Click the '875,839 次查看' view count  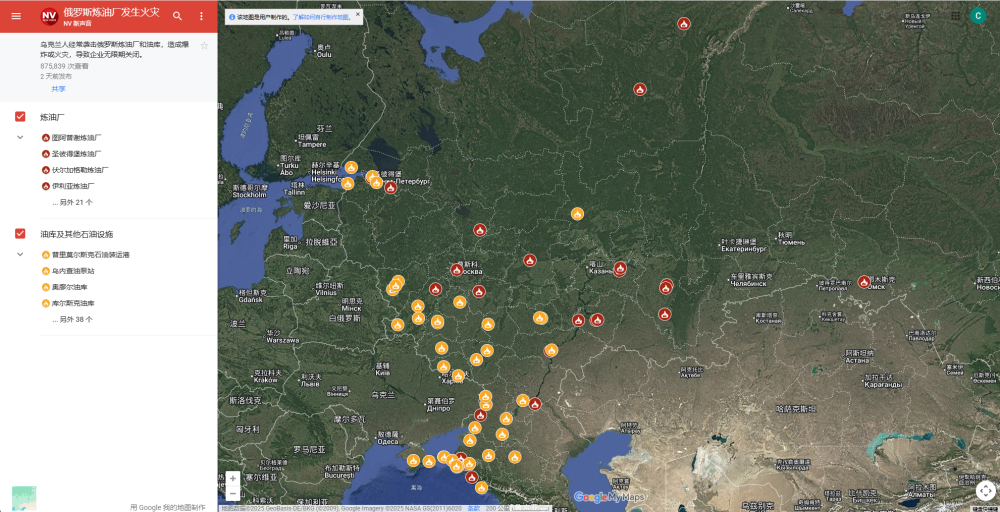click(65, 66)
